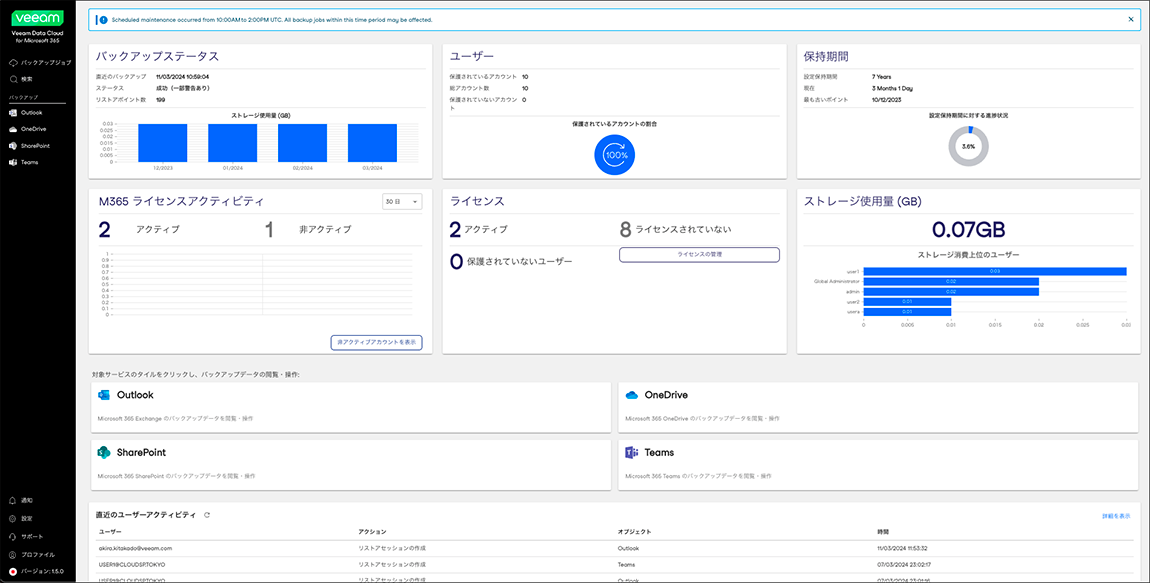Viewport: 1150px width, 583px height.
Task: Click the 12/2023 storage bar
Action: point(162,142)
